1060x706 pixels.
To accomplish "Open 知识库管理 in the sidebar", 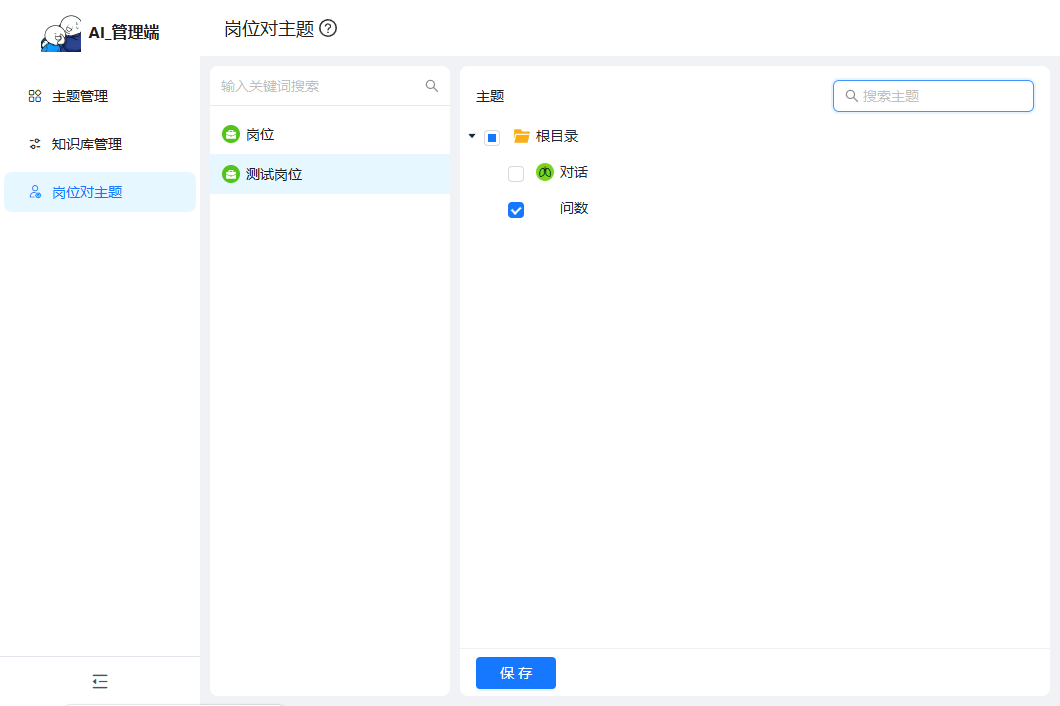I will 87,144.
